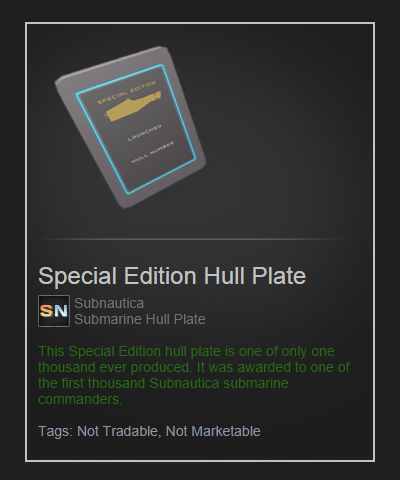Select the 'Not Marketable' tag
This screenshot has width=400, height=480.
213,431
